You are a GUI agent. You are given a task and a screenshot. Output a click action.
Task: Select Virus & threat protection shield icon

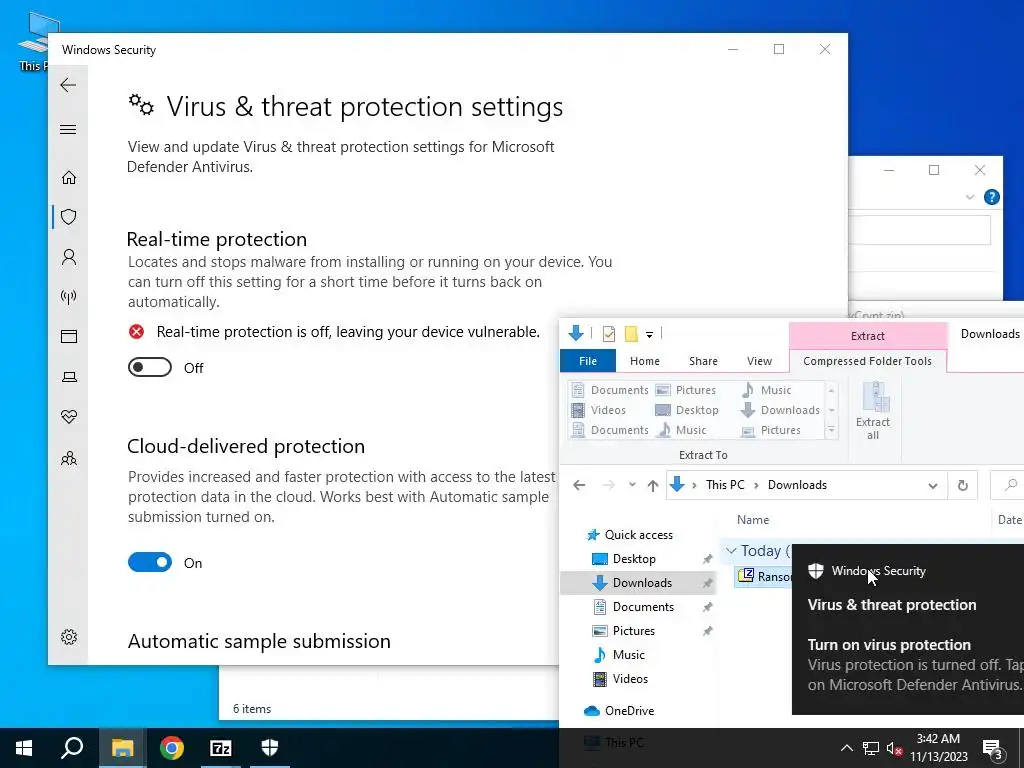(69, 217)
